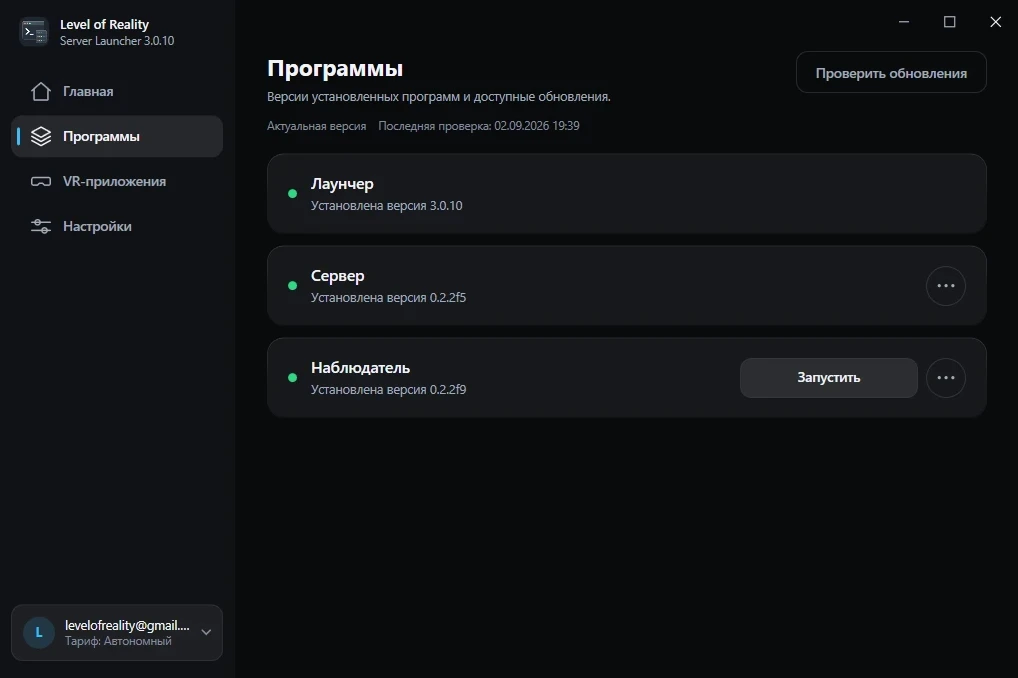The image size is (1018, 678).
Task: Click the 'Последняя проверка: 02.09.2026 19:39' text
Action: [479, 126]
